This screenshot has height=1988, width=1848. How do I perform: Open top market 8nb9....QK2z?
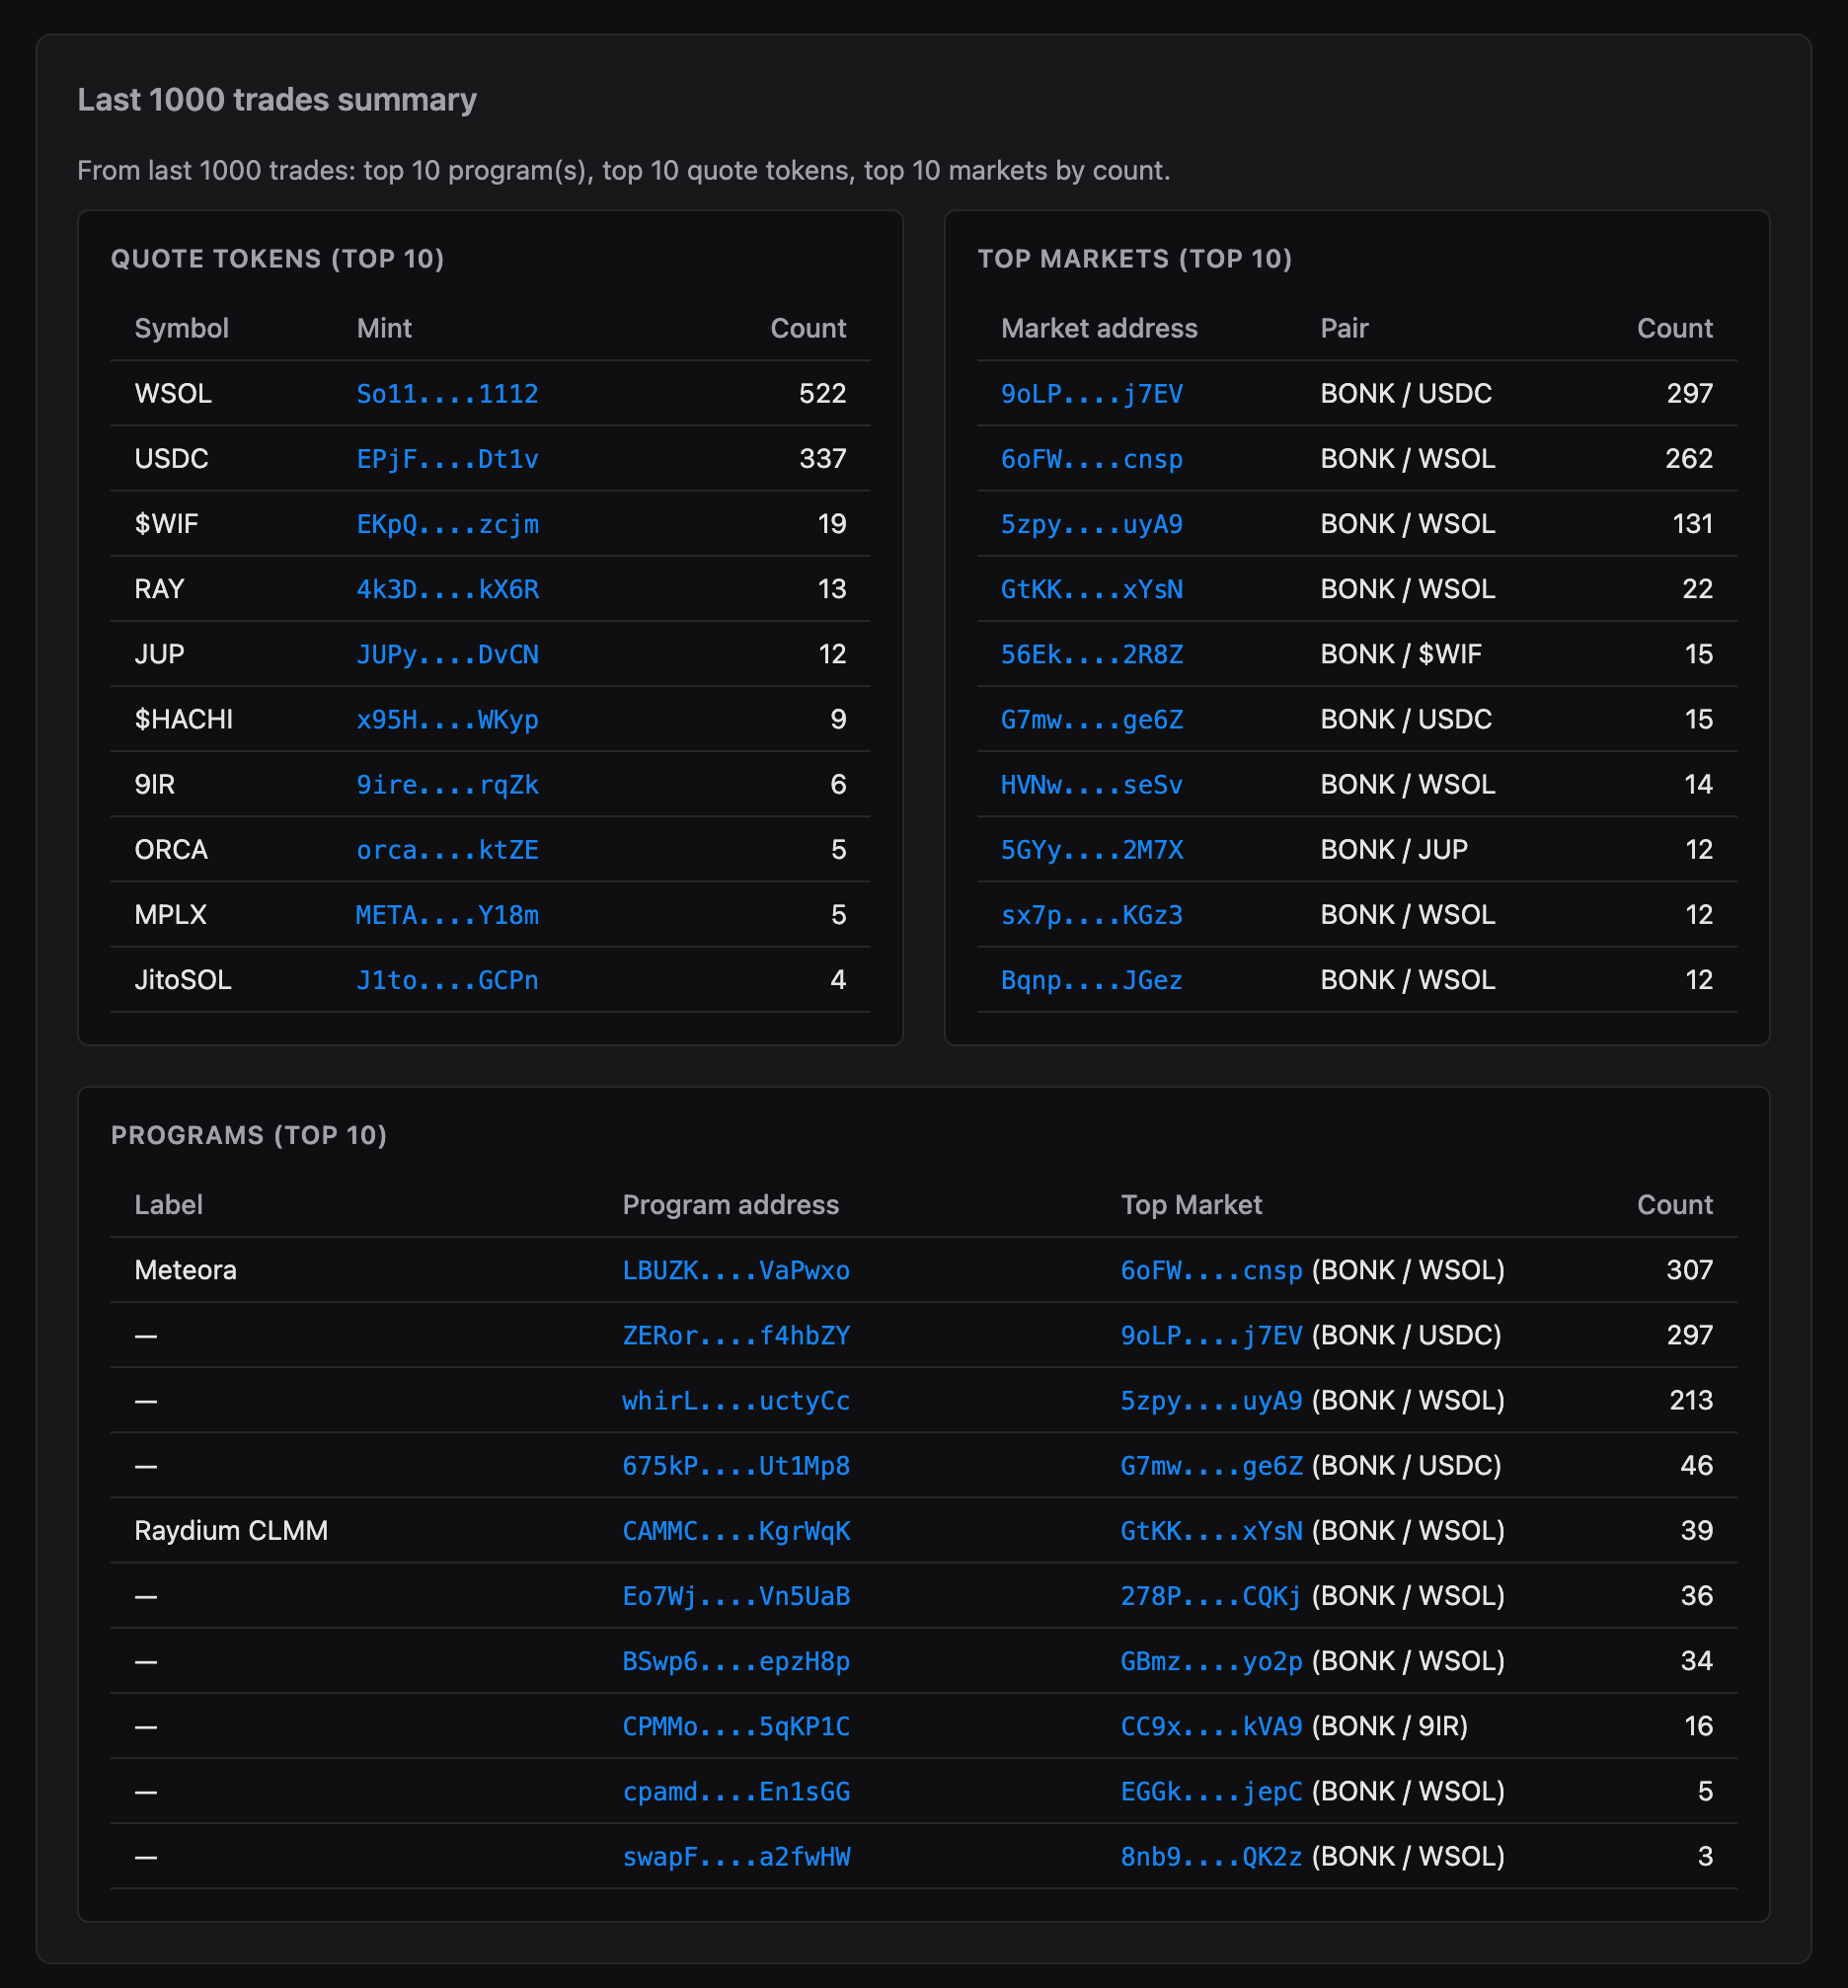point(1211,1857)
